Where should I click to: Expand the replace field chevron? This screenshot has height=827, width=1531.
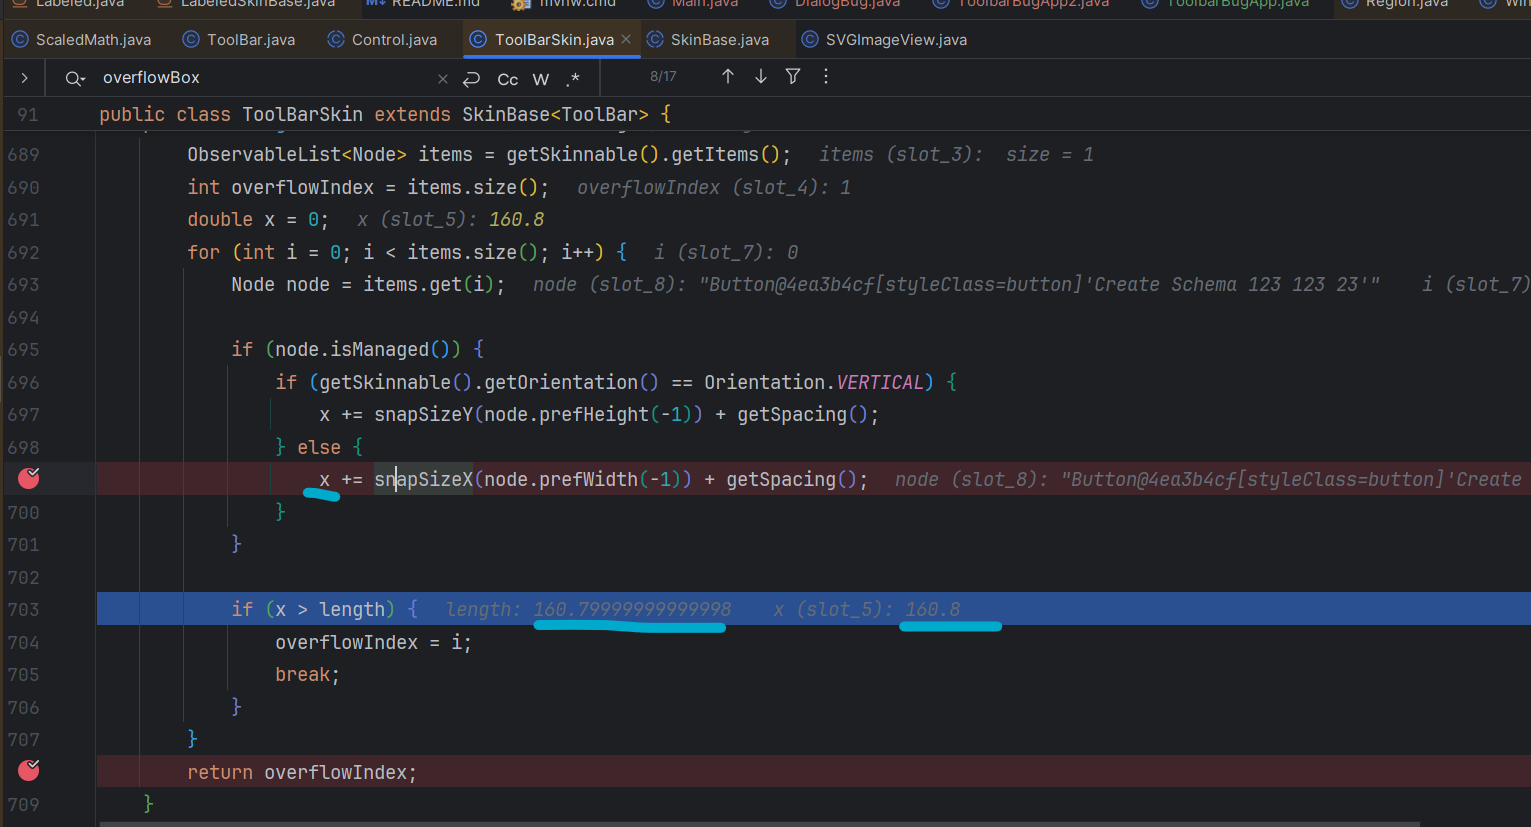(x=24, y=78)
